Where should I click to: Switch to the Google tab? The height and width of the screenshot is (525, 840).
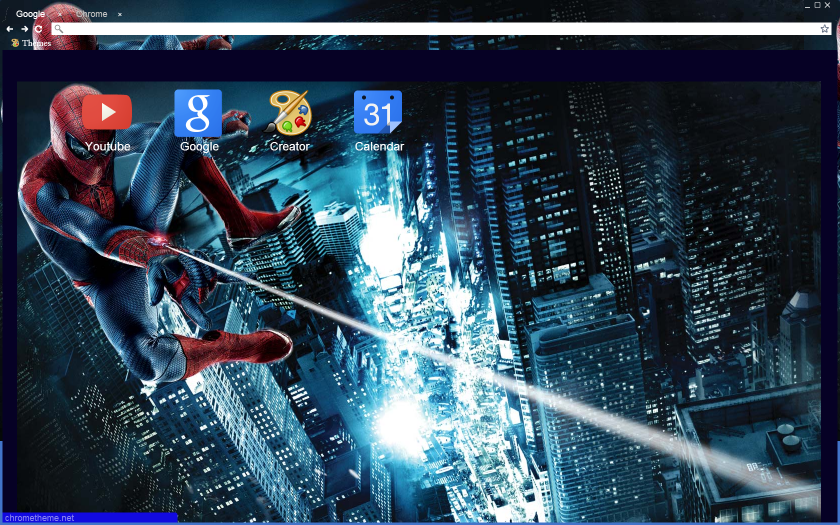(x=31, y=14)
